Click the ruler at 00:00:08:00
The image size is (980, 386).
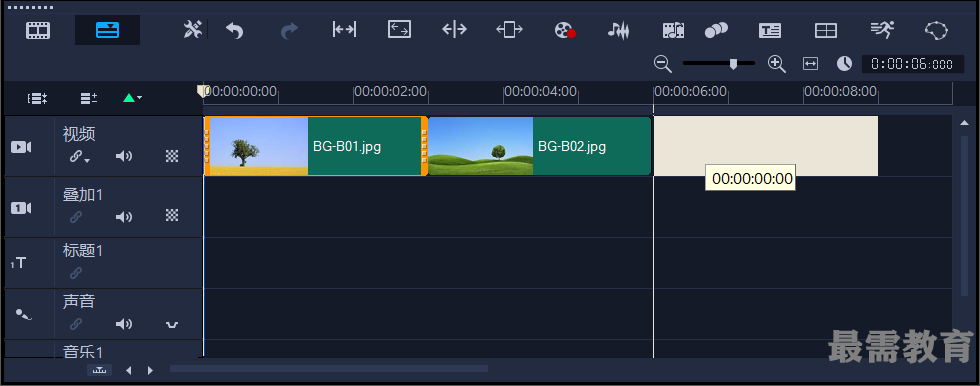pyautogui.click(x=841, y=92)
